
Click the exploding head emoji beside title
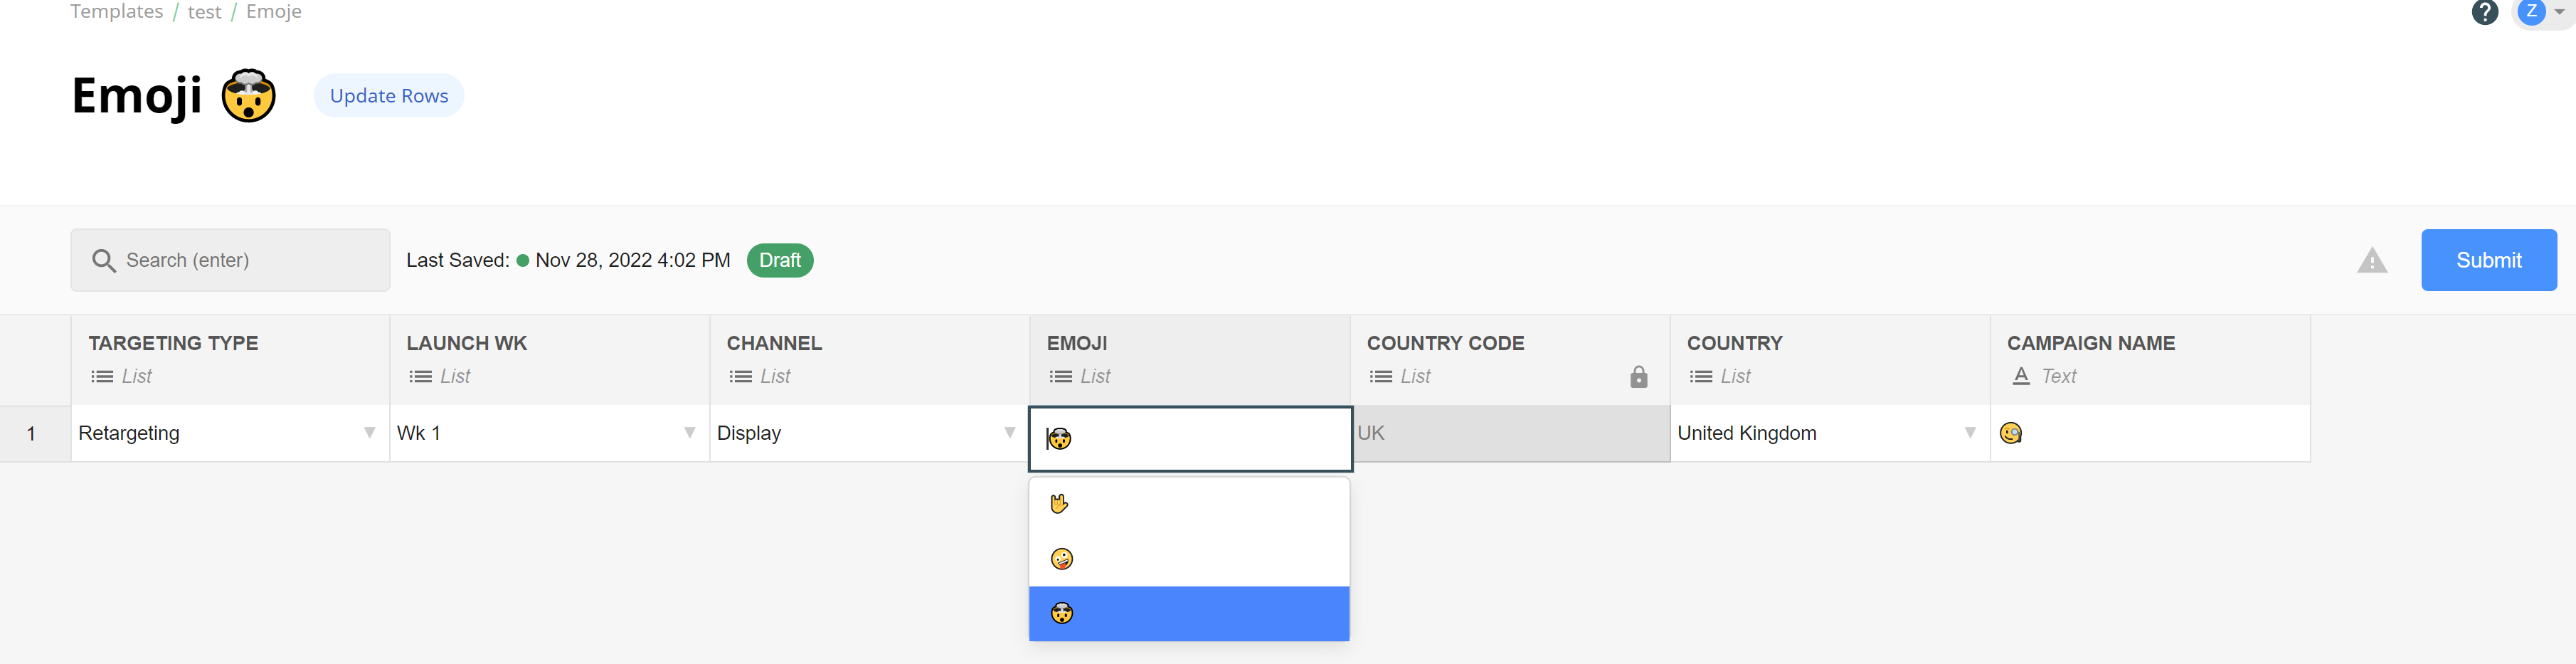248,96
